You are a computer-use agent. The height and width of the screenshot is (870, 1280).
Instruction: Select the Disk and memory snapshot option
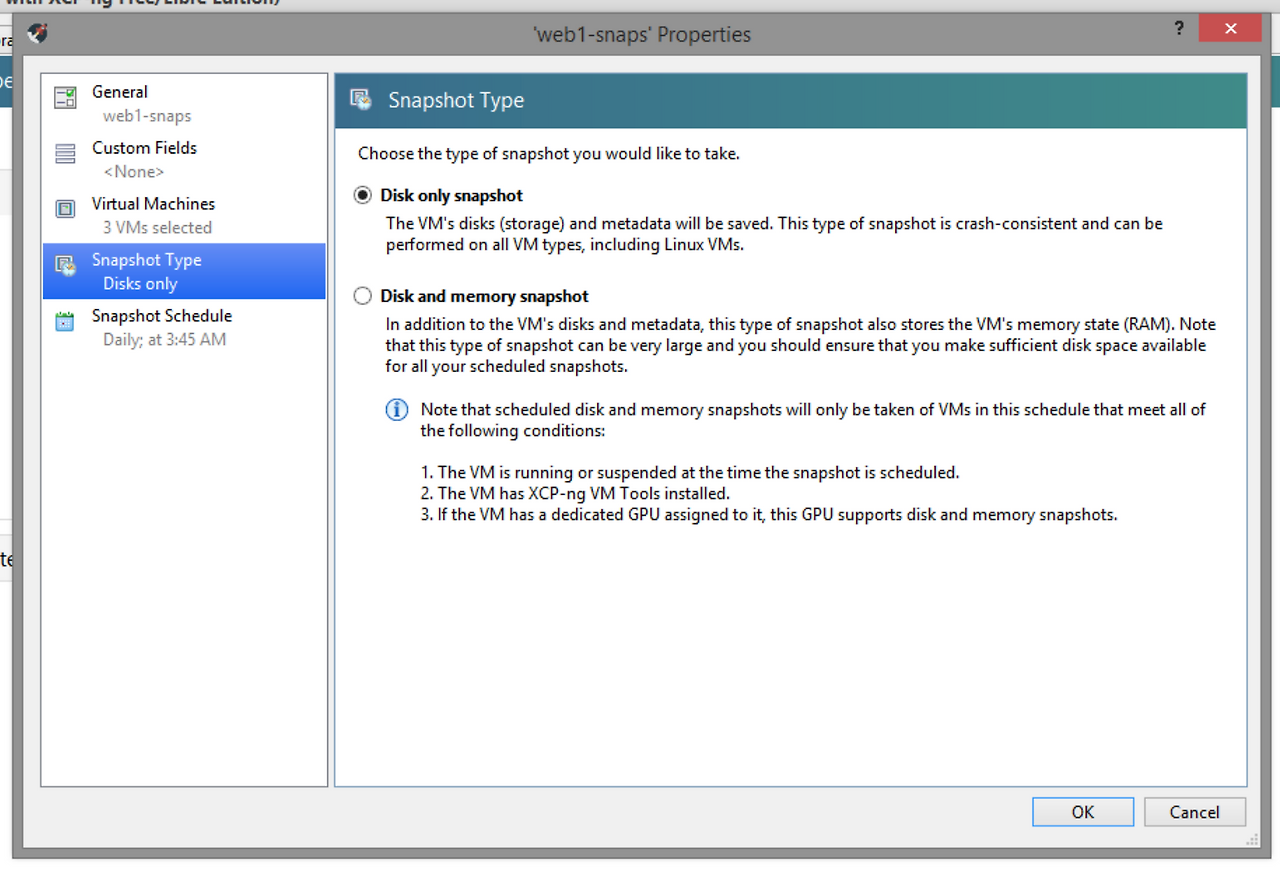(363, 296)
